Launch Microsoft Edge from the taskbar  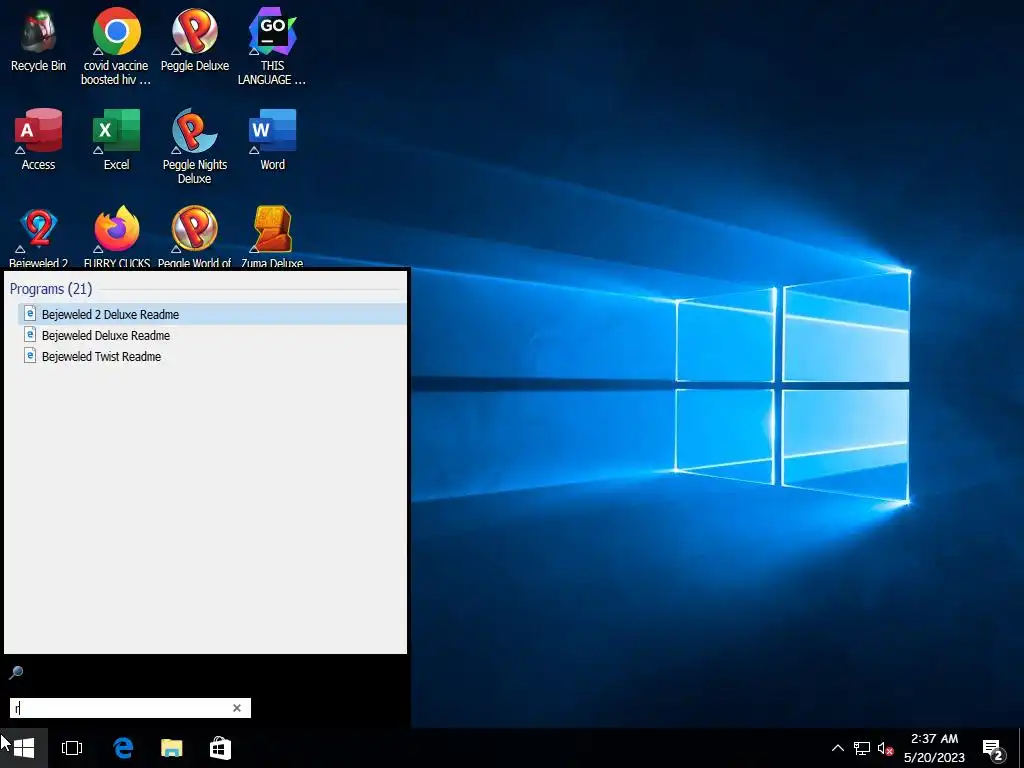[x=123, y=748]
